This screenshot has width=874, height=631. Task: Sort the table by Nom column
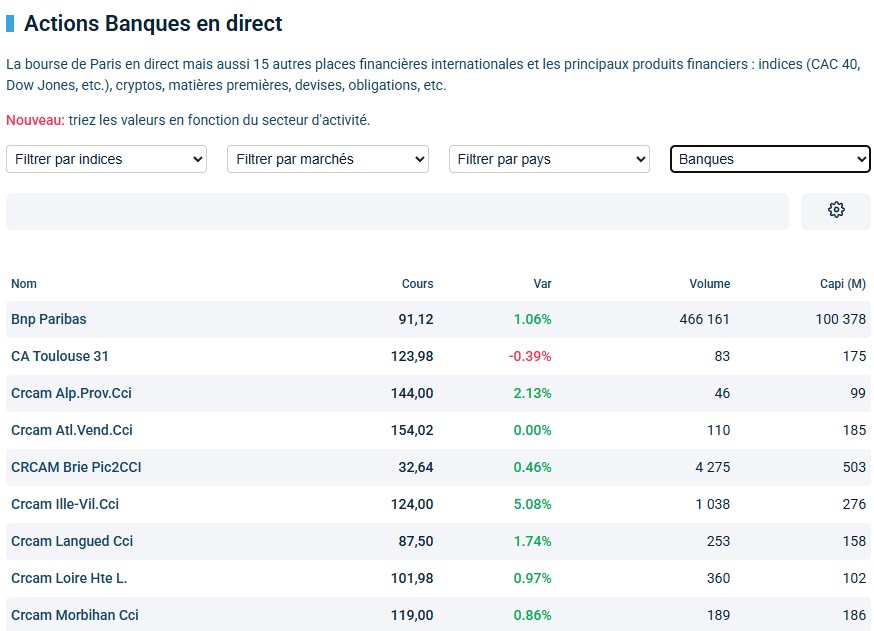(24, 284)
